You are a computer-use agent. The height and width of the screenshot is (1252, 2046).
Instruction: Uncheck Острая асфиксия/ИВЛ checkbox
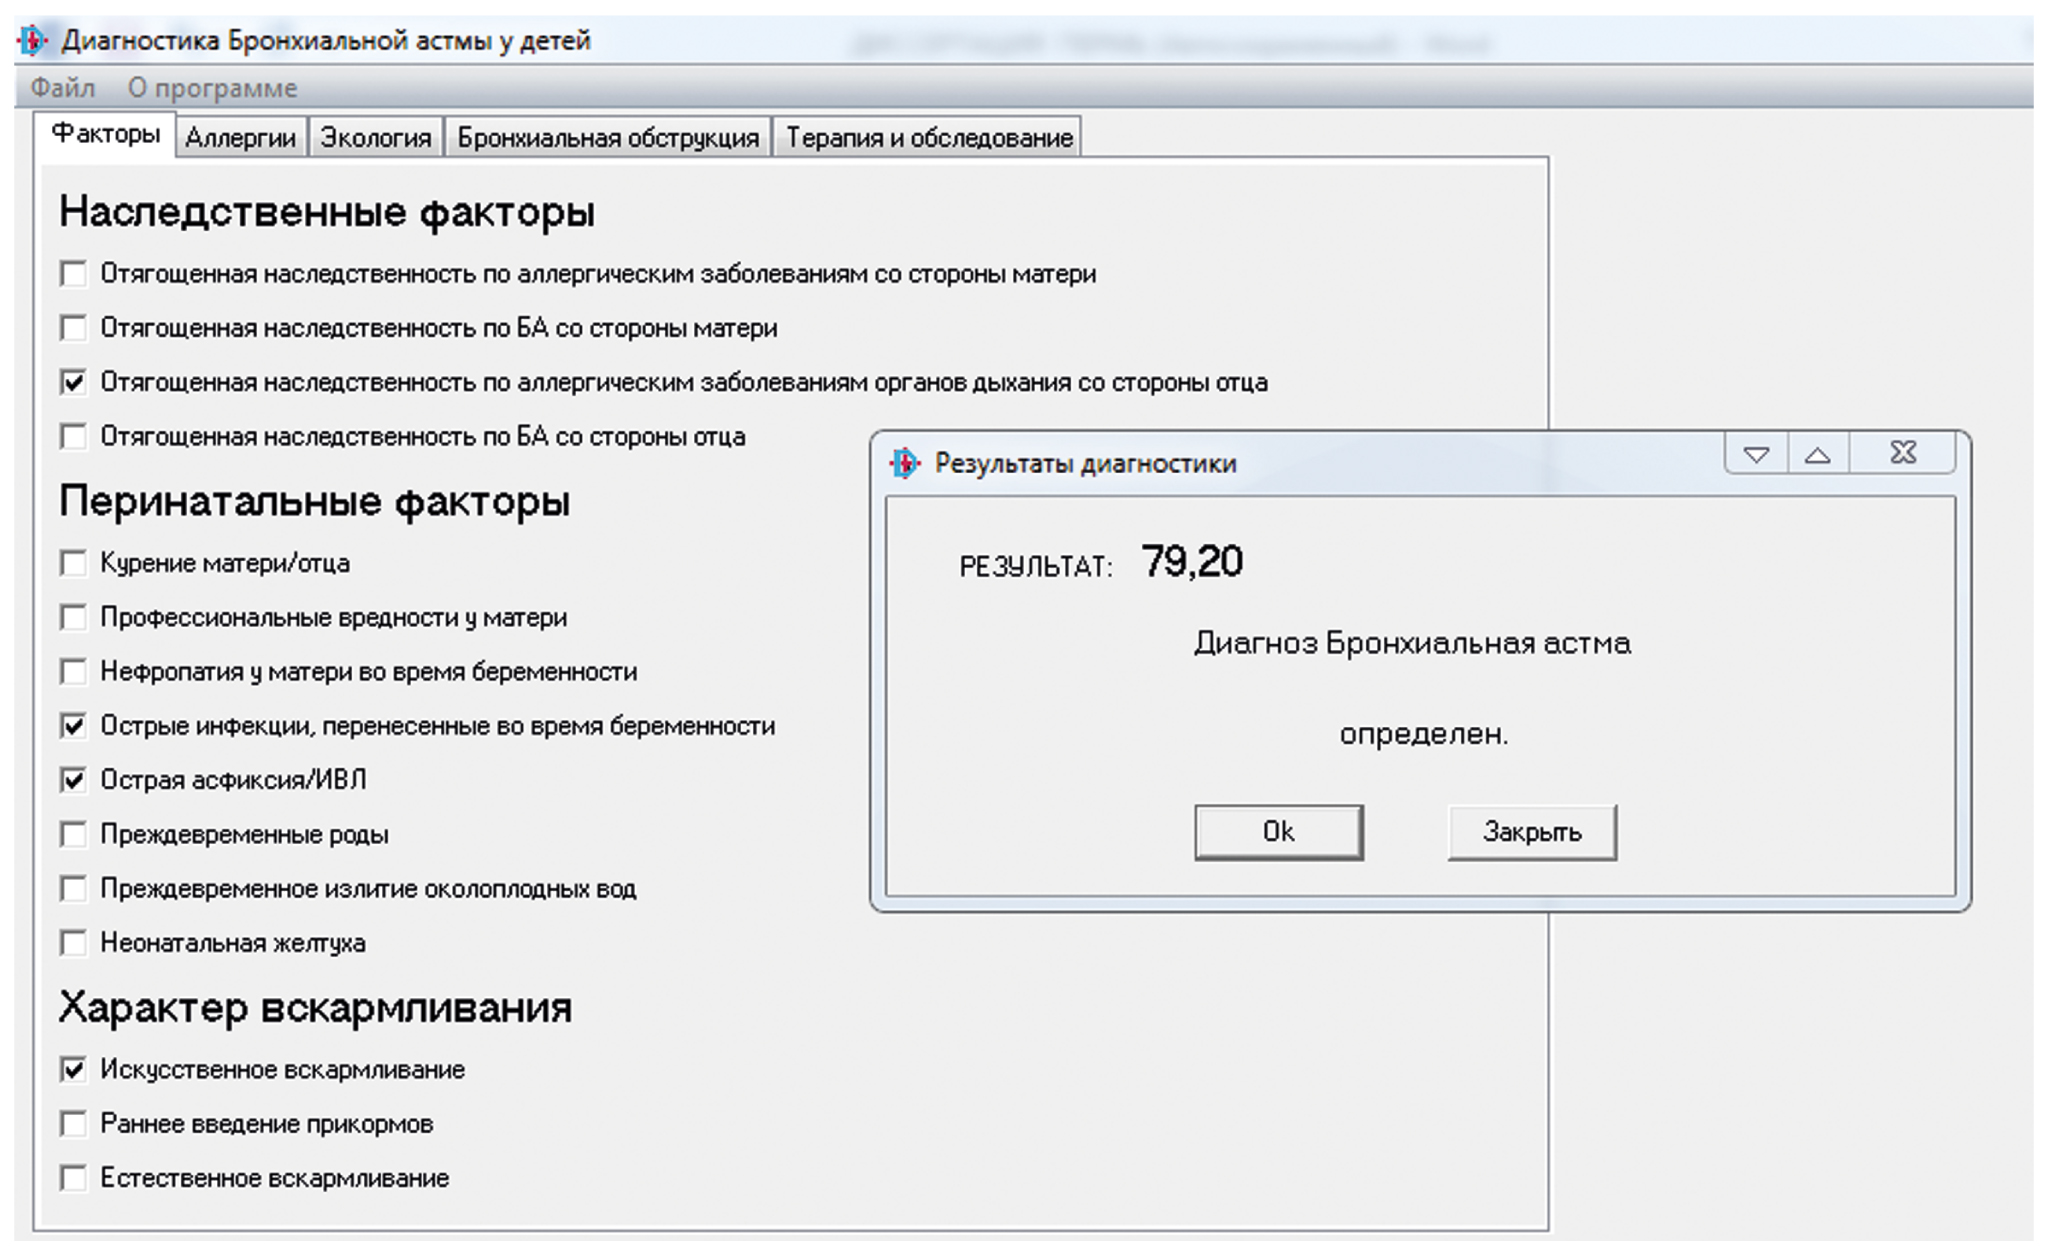pos(73,780)
